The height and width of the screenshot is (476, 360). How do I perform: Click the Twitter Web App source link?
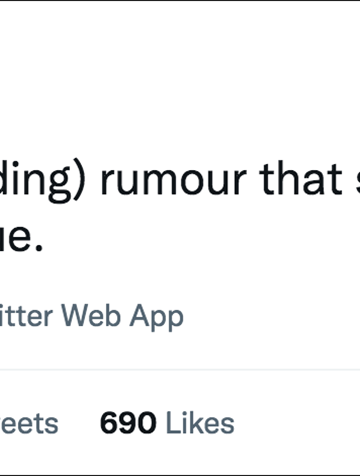pos(92,317)
